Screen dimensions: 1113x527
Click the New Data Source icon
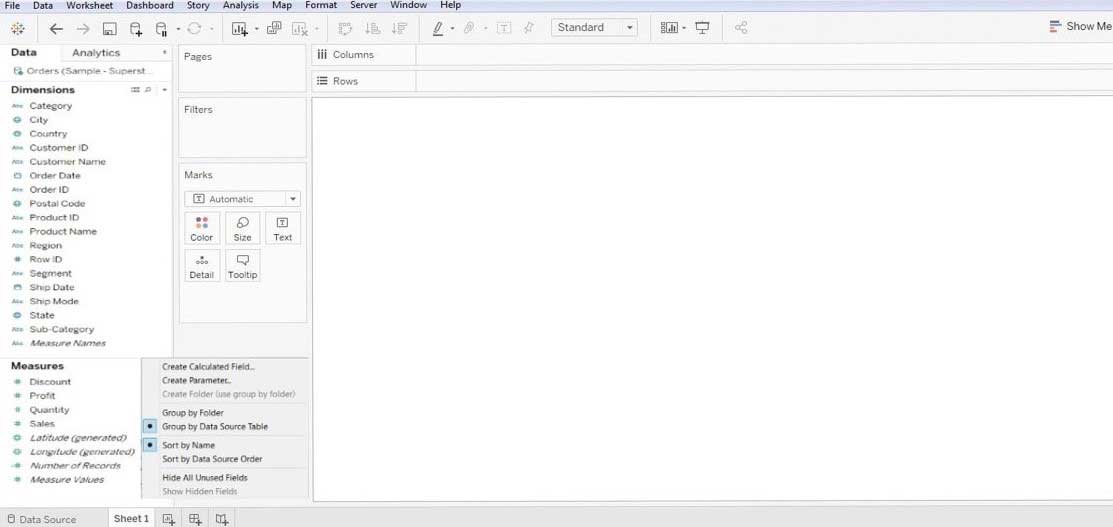[x=136, y=28]
